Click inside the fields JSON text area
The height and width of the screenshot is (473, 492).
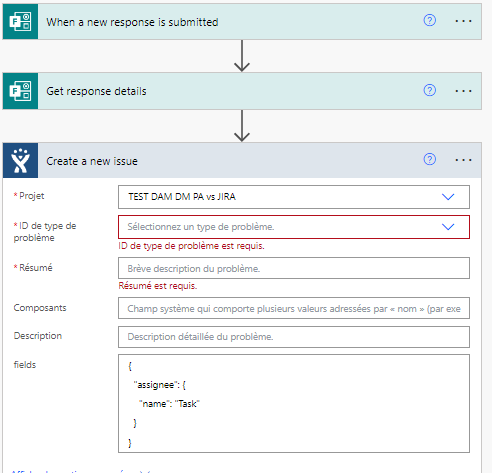294,403
